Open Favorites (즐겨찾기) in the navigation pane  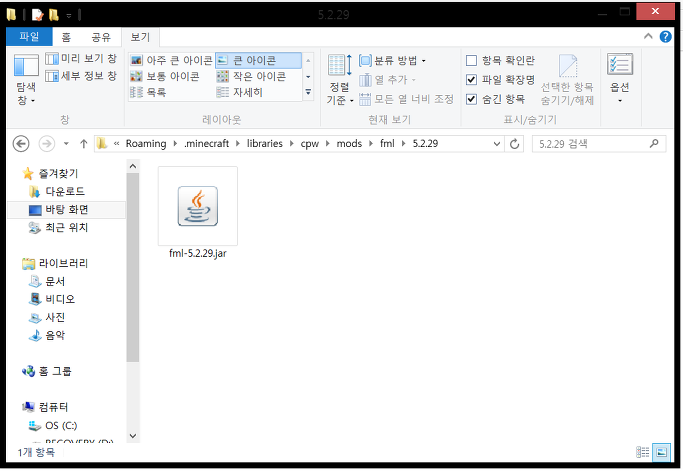pos(51,173)
